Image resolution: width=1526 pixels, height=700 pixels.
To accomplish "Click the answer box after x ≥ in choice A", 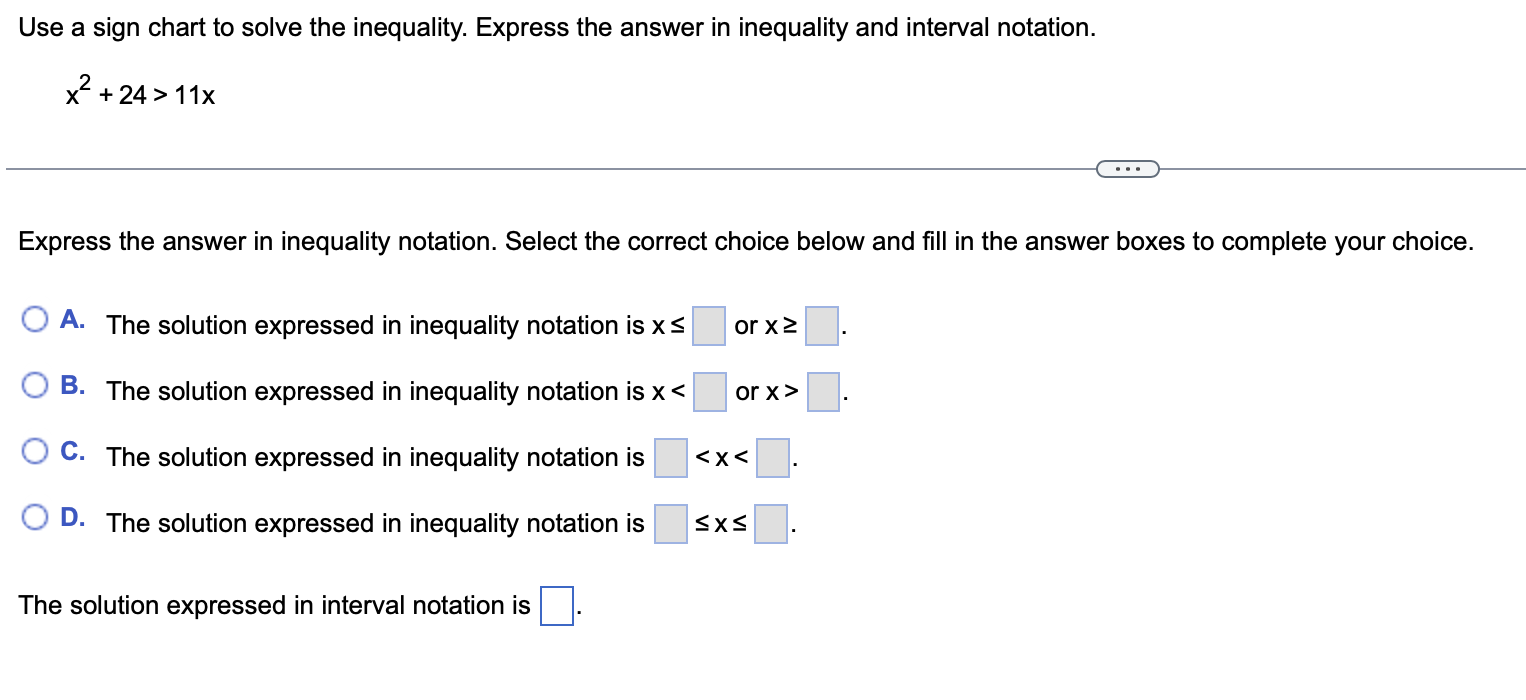I will 821,327.
